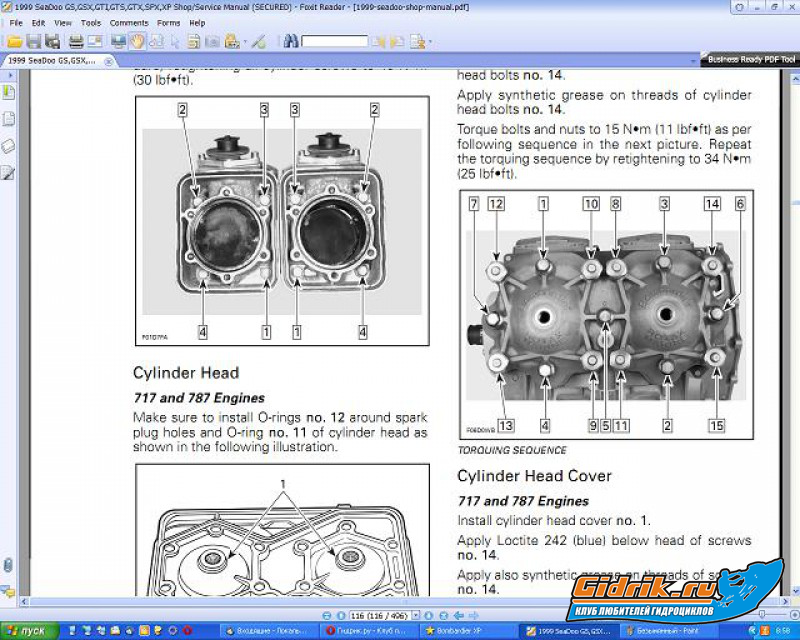Open the Comments menu

(x=129, y=22)
